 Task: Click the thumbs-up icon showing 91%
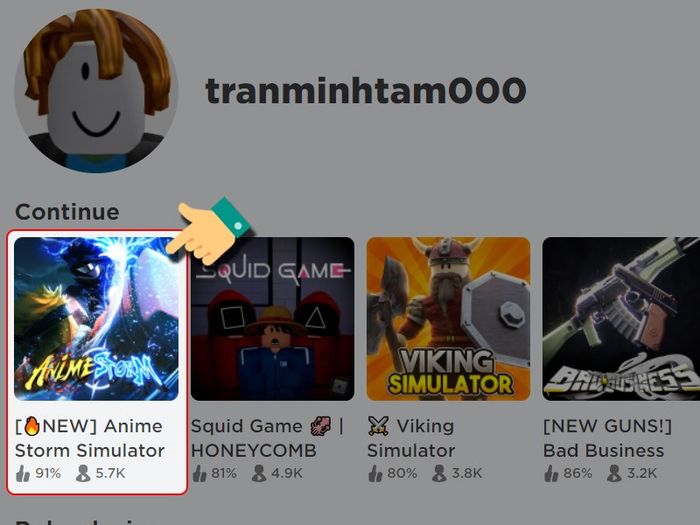(22, 473)
